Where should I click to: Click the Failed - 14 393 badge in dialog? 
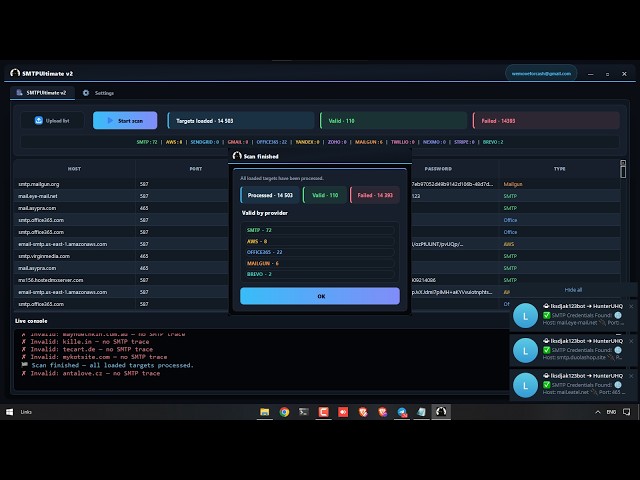(x=375, y=195)
